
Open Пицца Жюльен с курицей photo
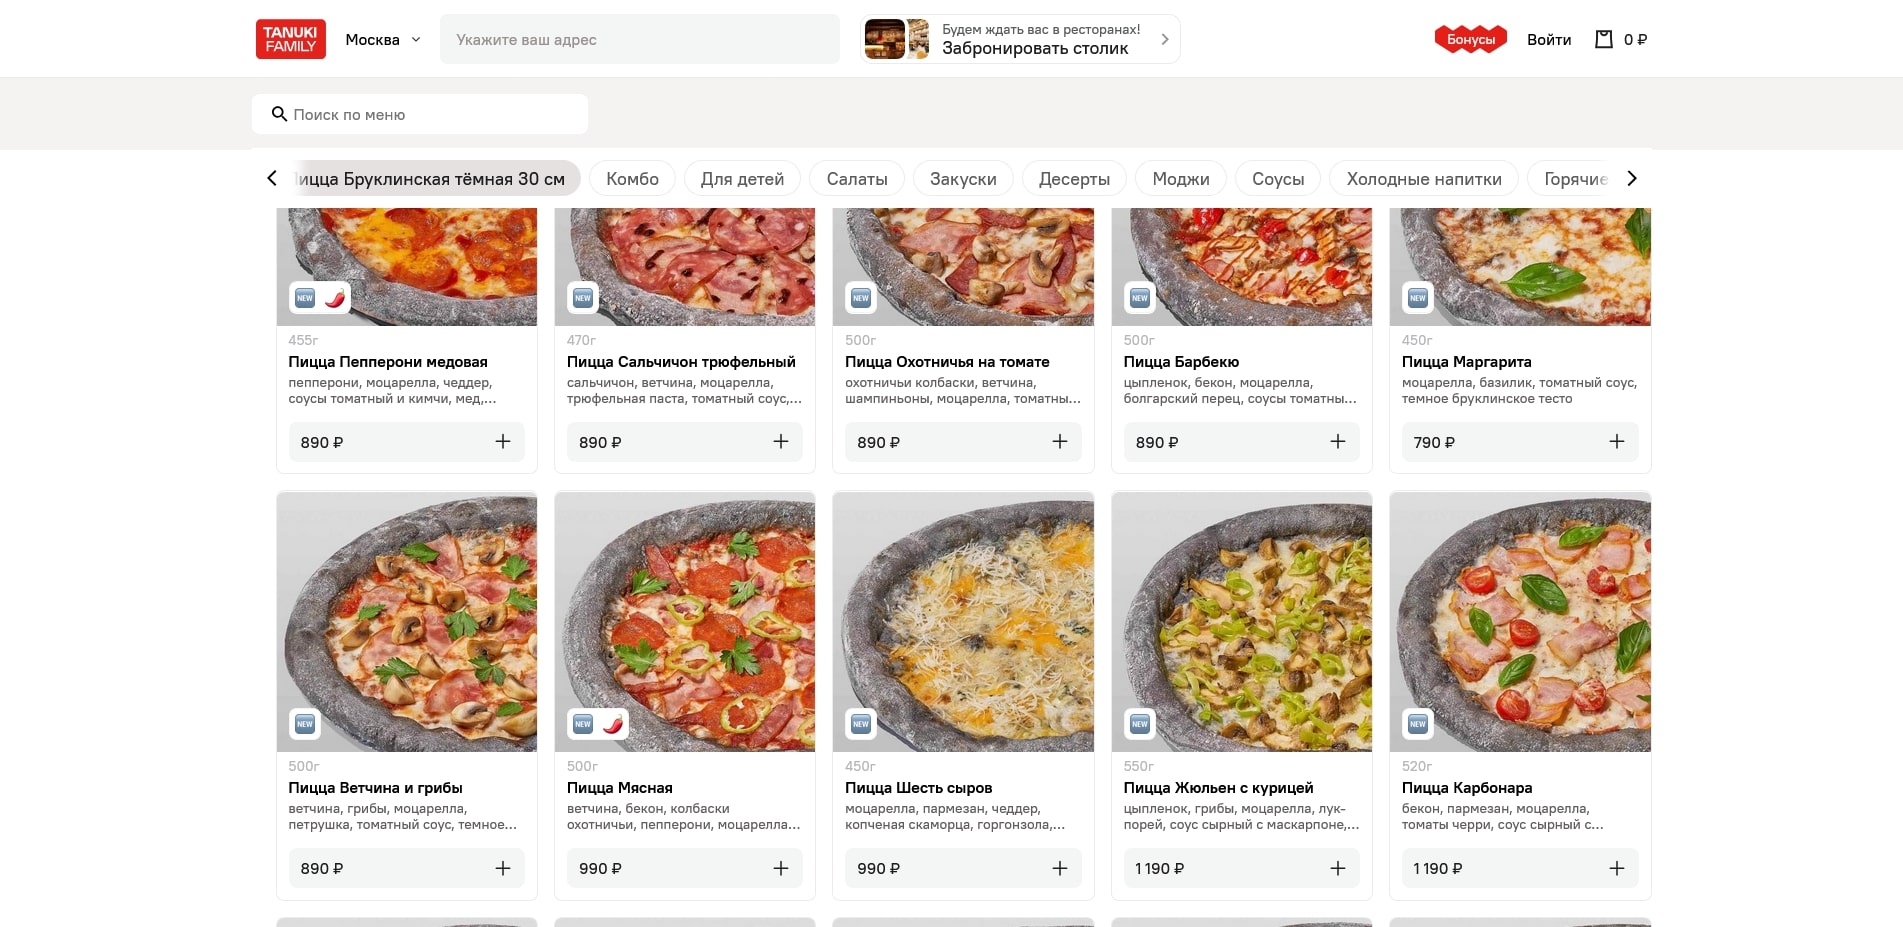[1241, 622]
